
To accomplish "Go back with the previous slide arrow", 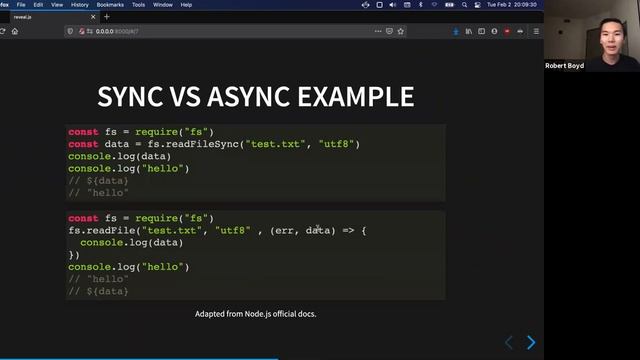I will pyautogui.click(x=509, y=342).
